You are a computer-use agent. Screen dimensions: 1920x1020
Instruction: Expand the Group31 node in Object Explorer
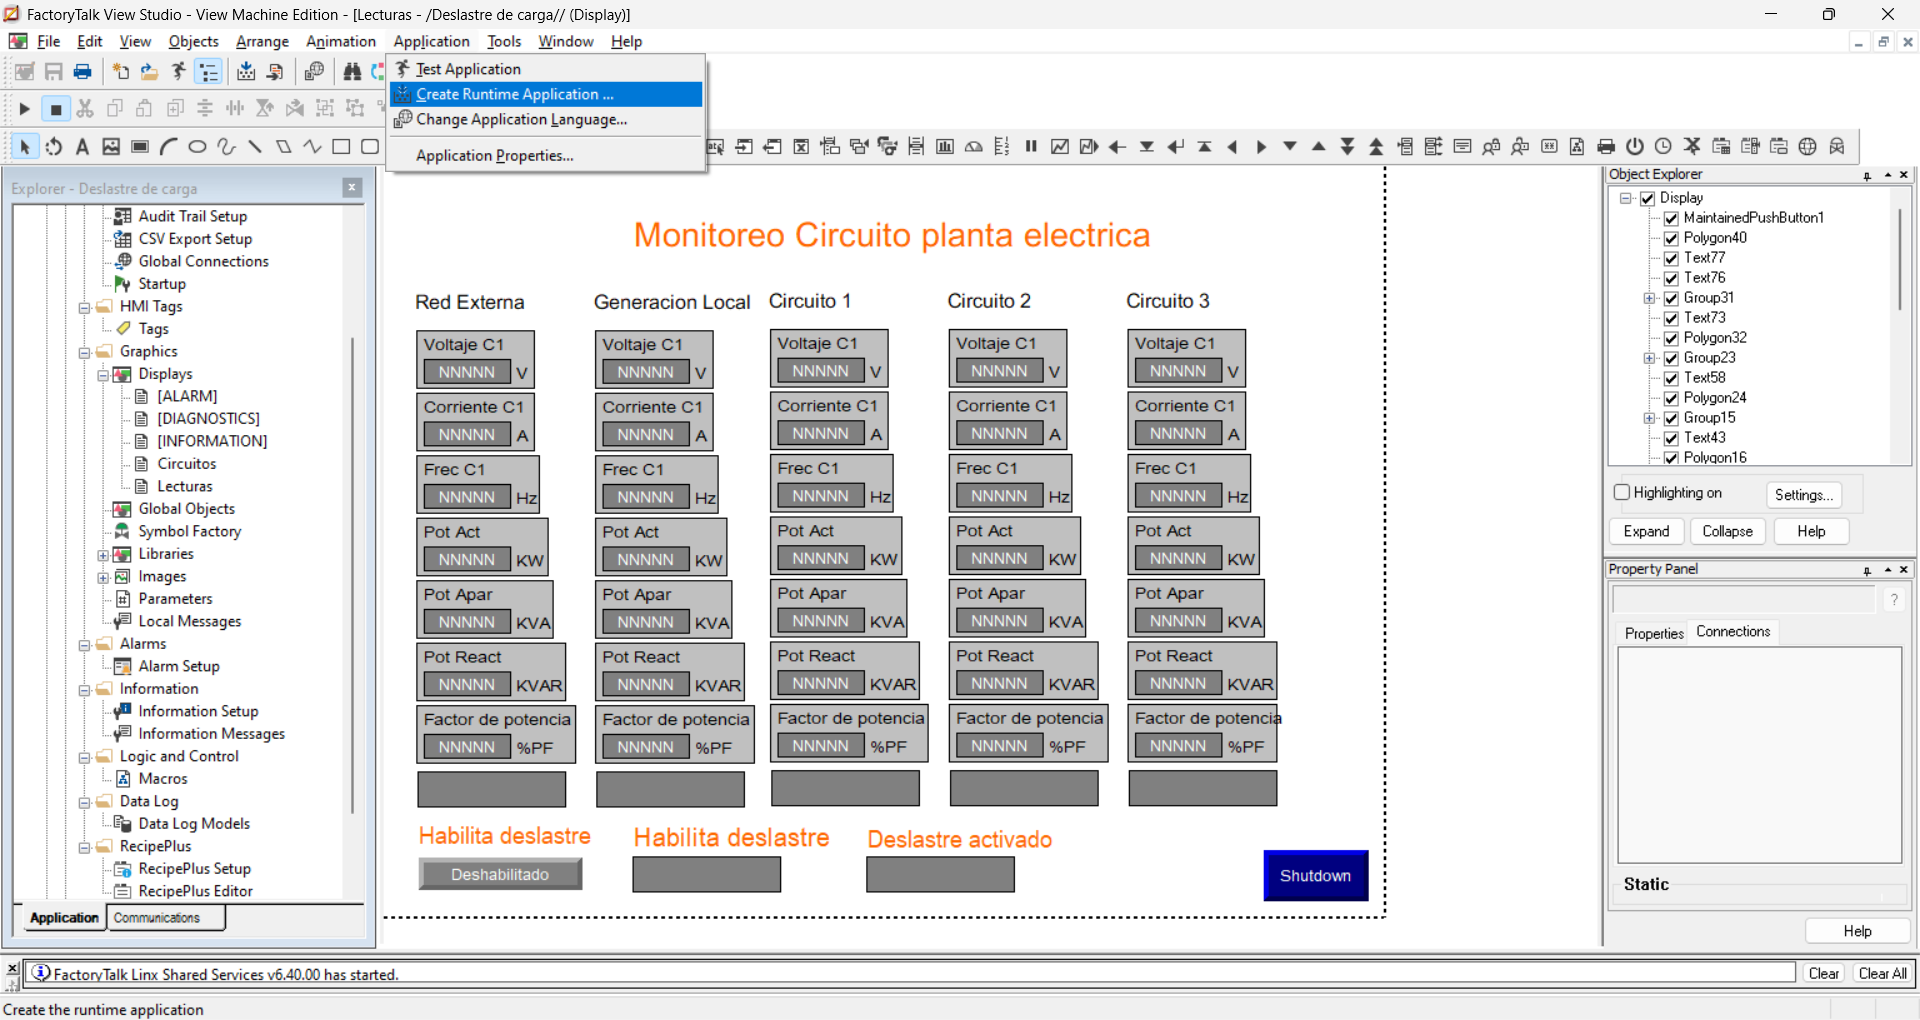[1649, 298]
